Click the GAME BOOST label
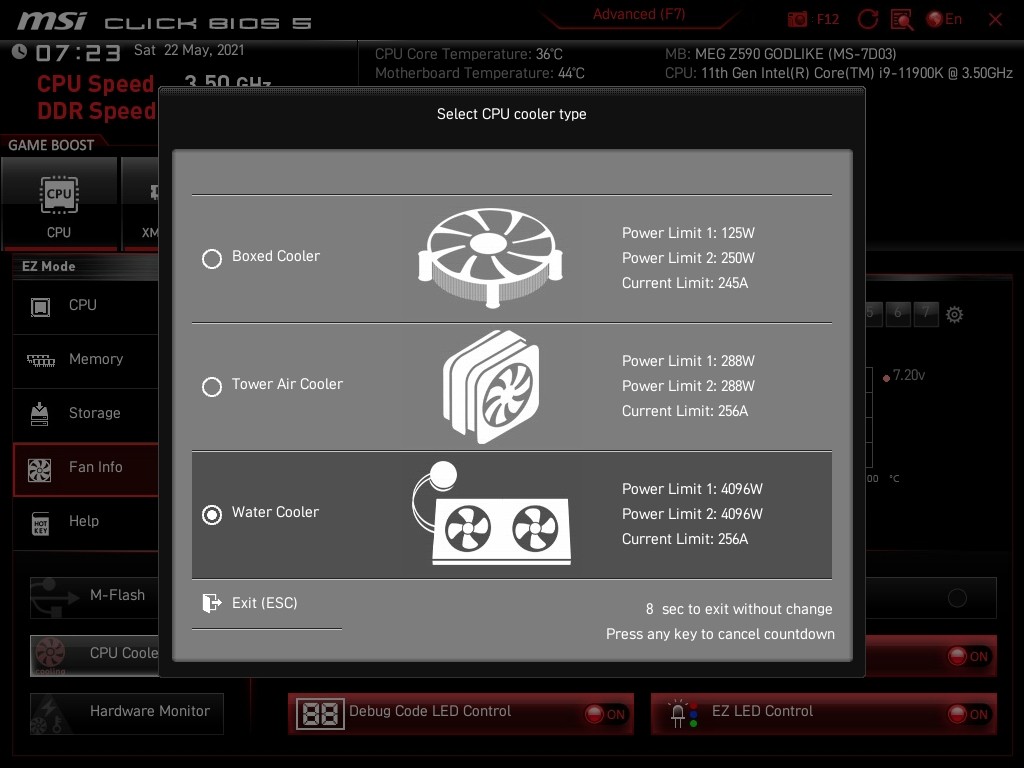This screenshot has height=768, width=1024. point(51,145)
